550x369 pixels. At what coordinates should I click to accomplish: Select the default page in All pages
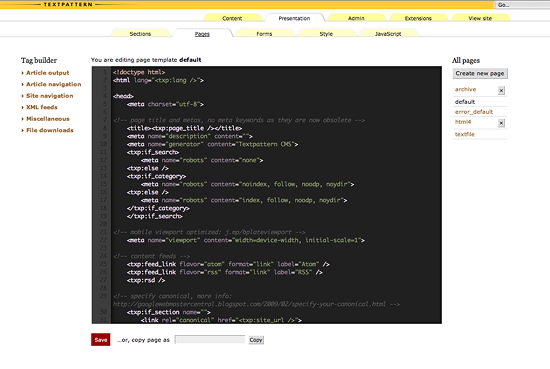click(x=465, y=102)
